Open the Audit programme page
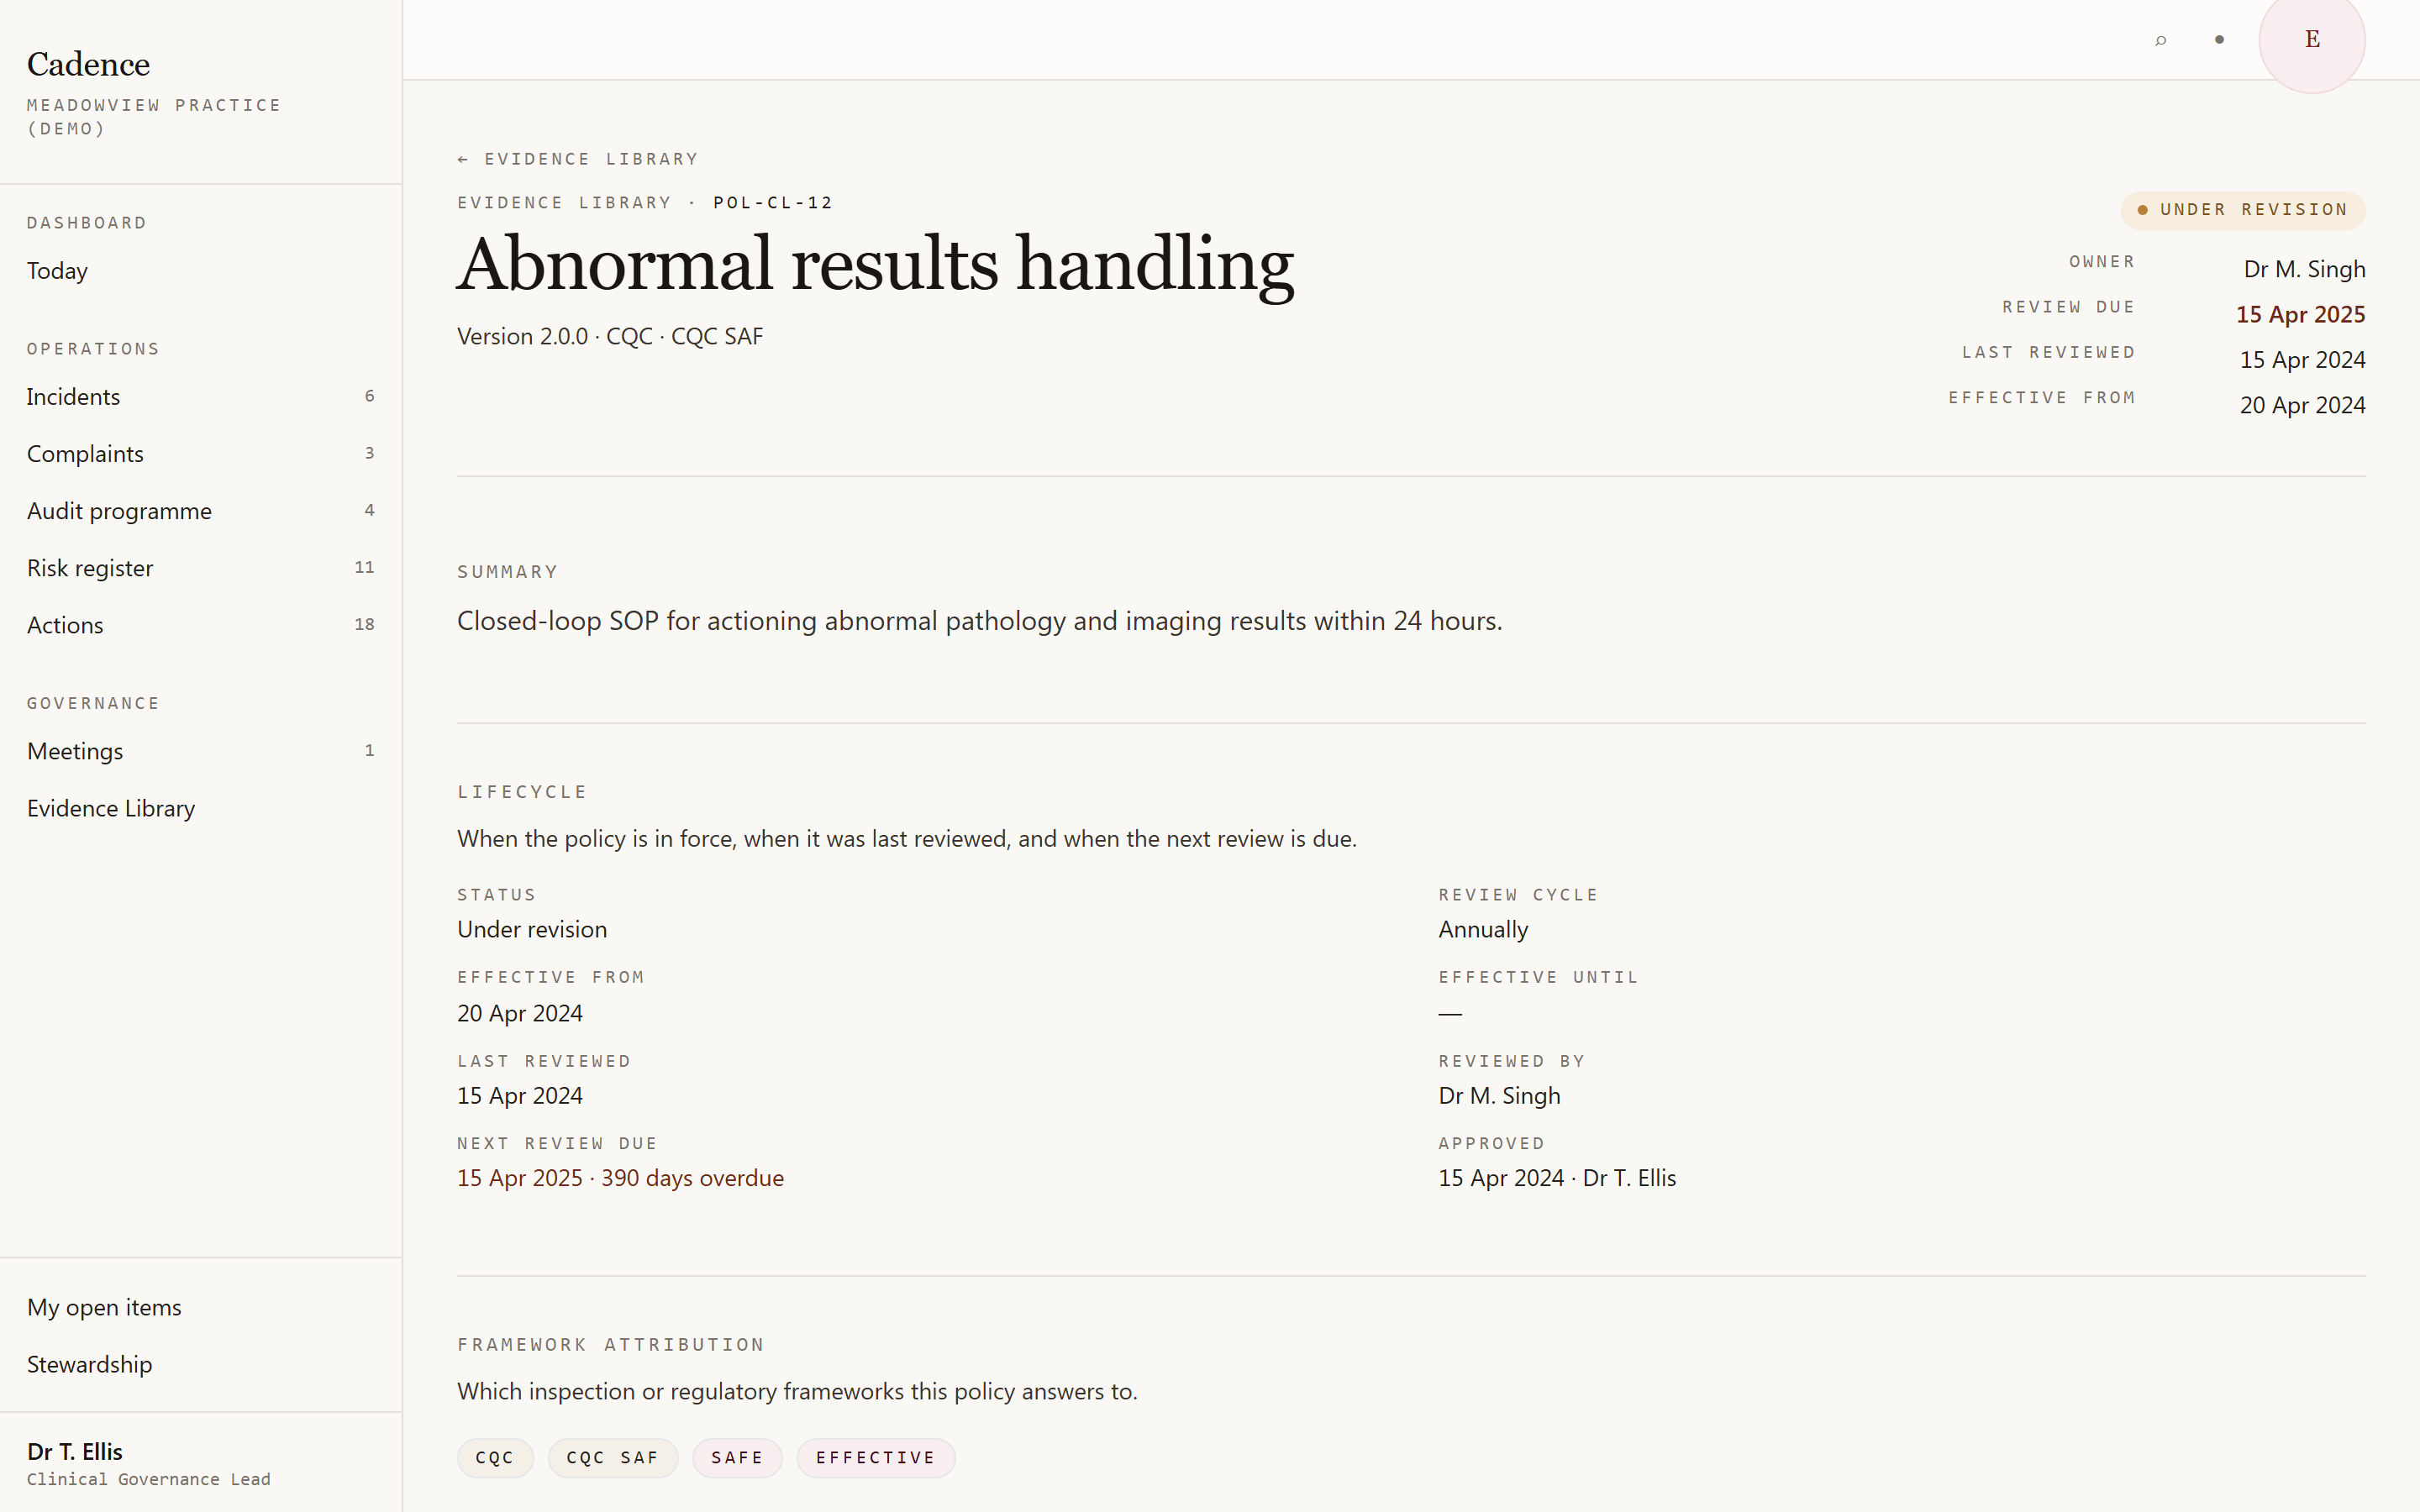This screenshot has height=1512, width=2420. pos(200,511)
